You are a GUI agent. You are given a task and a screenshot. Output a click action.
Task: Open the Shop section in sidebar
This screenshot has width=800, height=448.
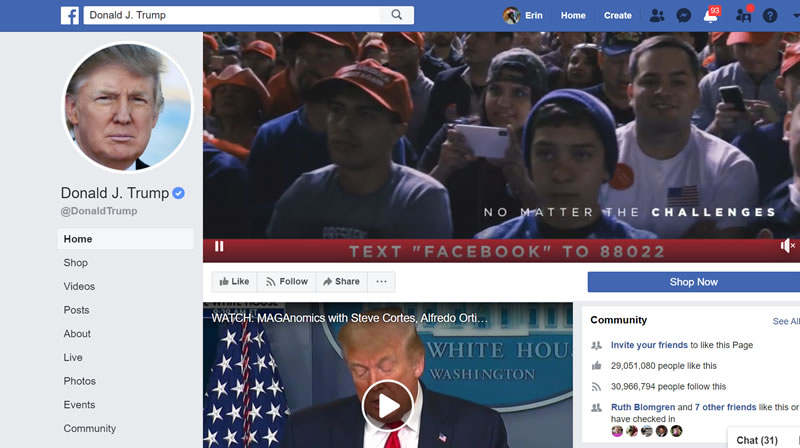coord(76,263)
